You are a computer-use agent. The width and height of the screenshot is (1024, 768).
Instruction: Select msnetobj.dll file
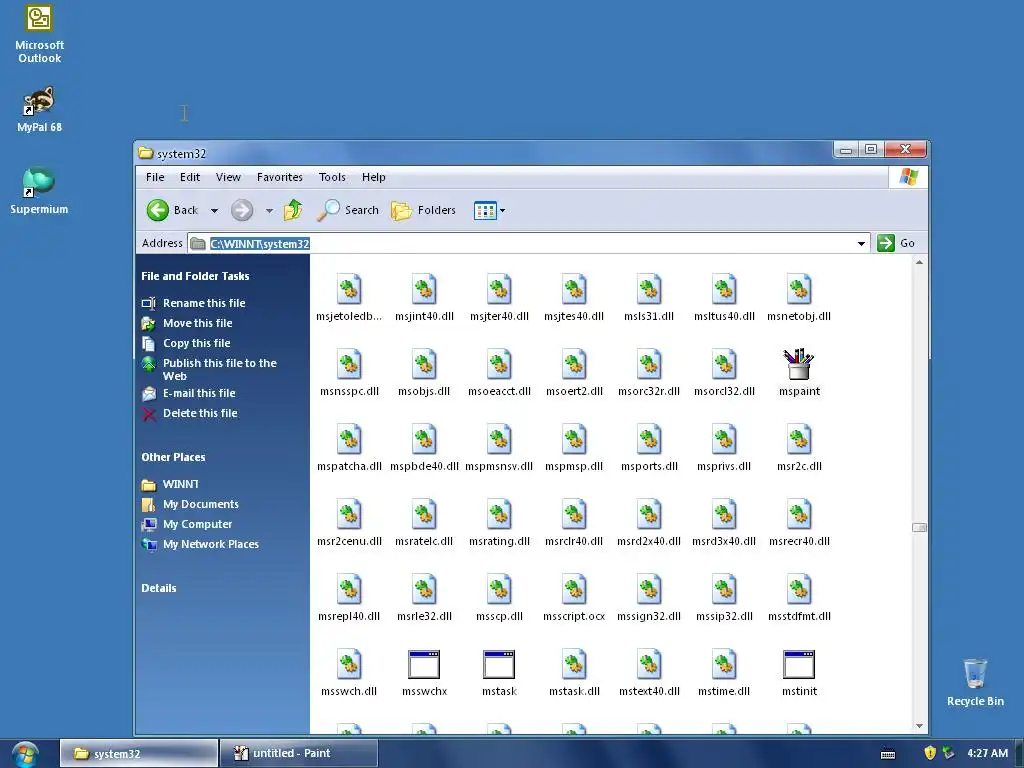tap(799, 297)
